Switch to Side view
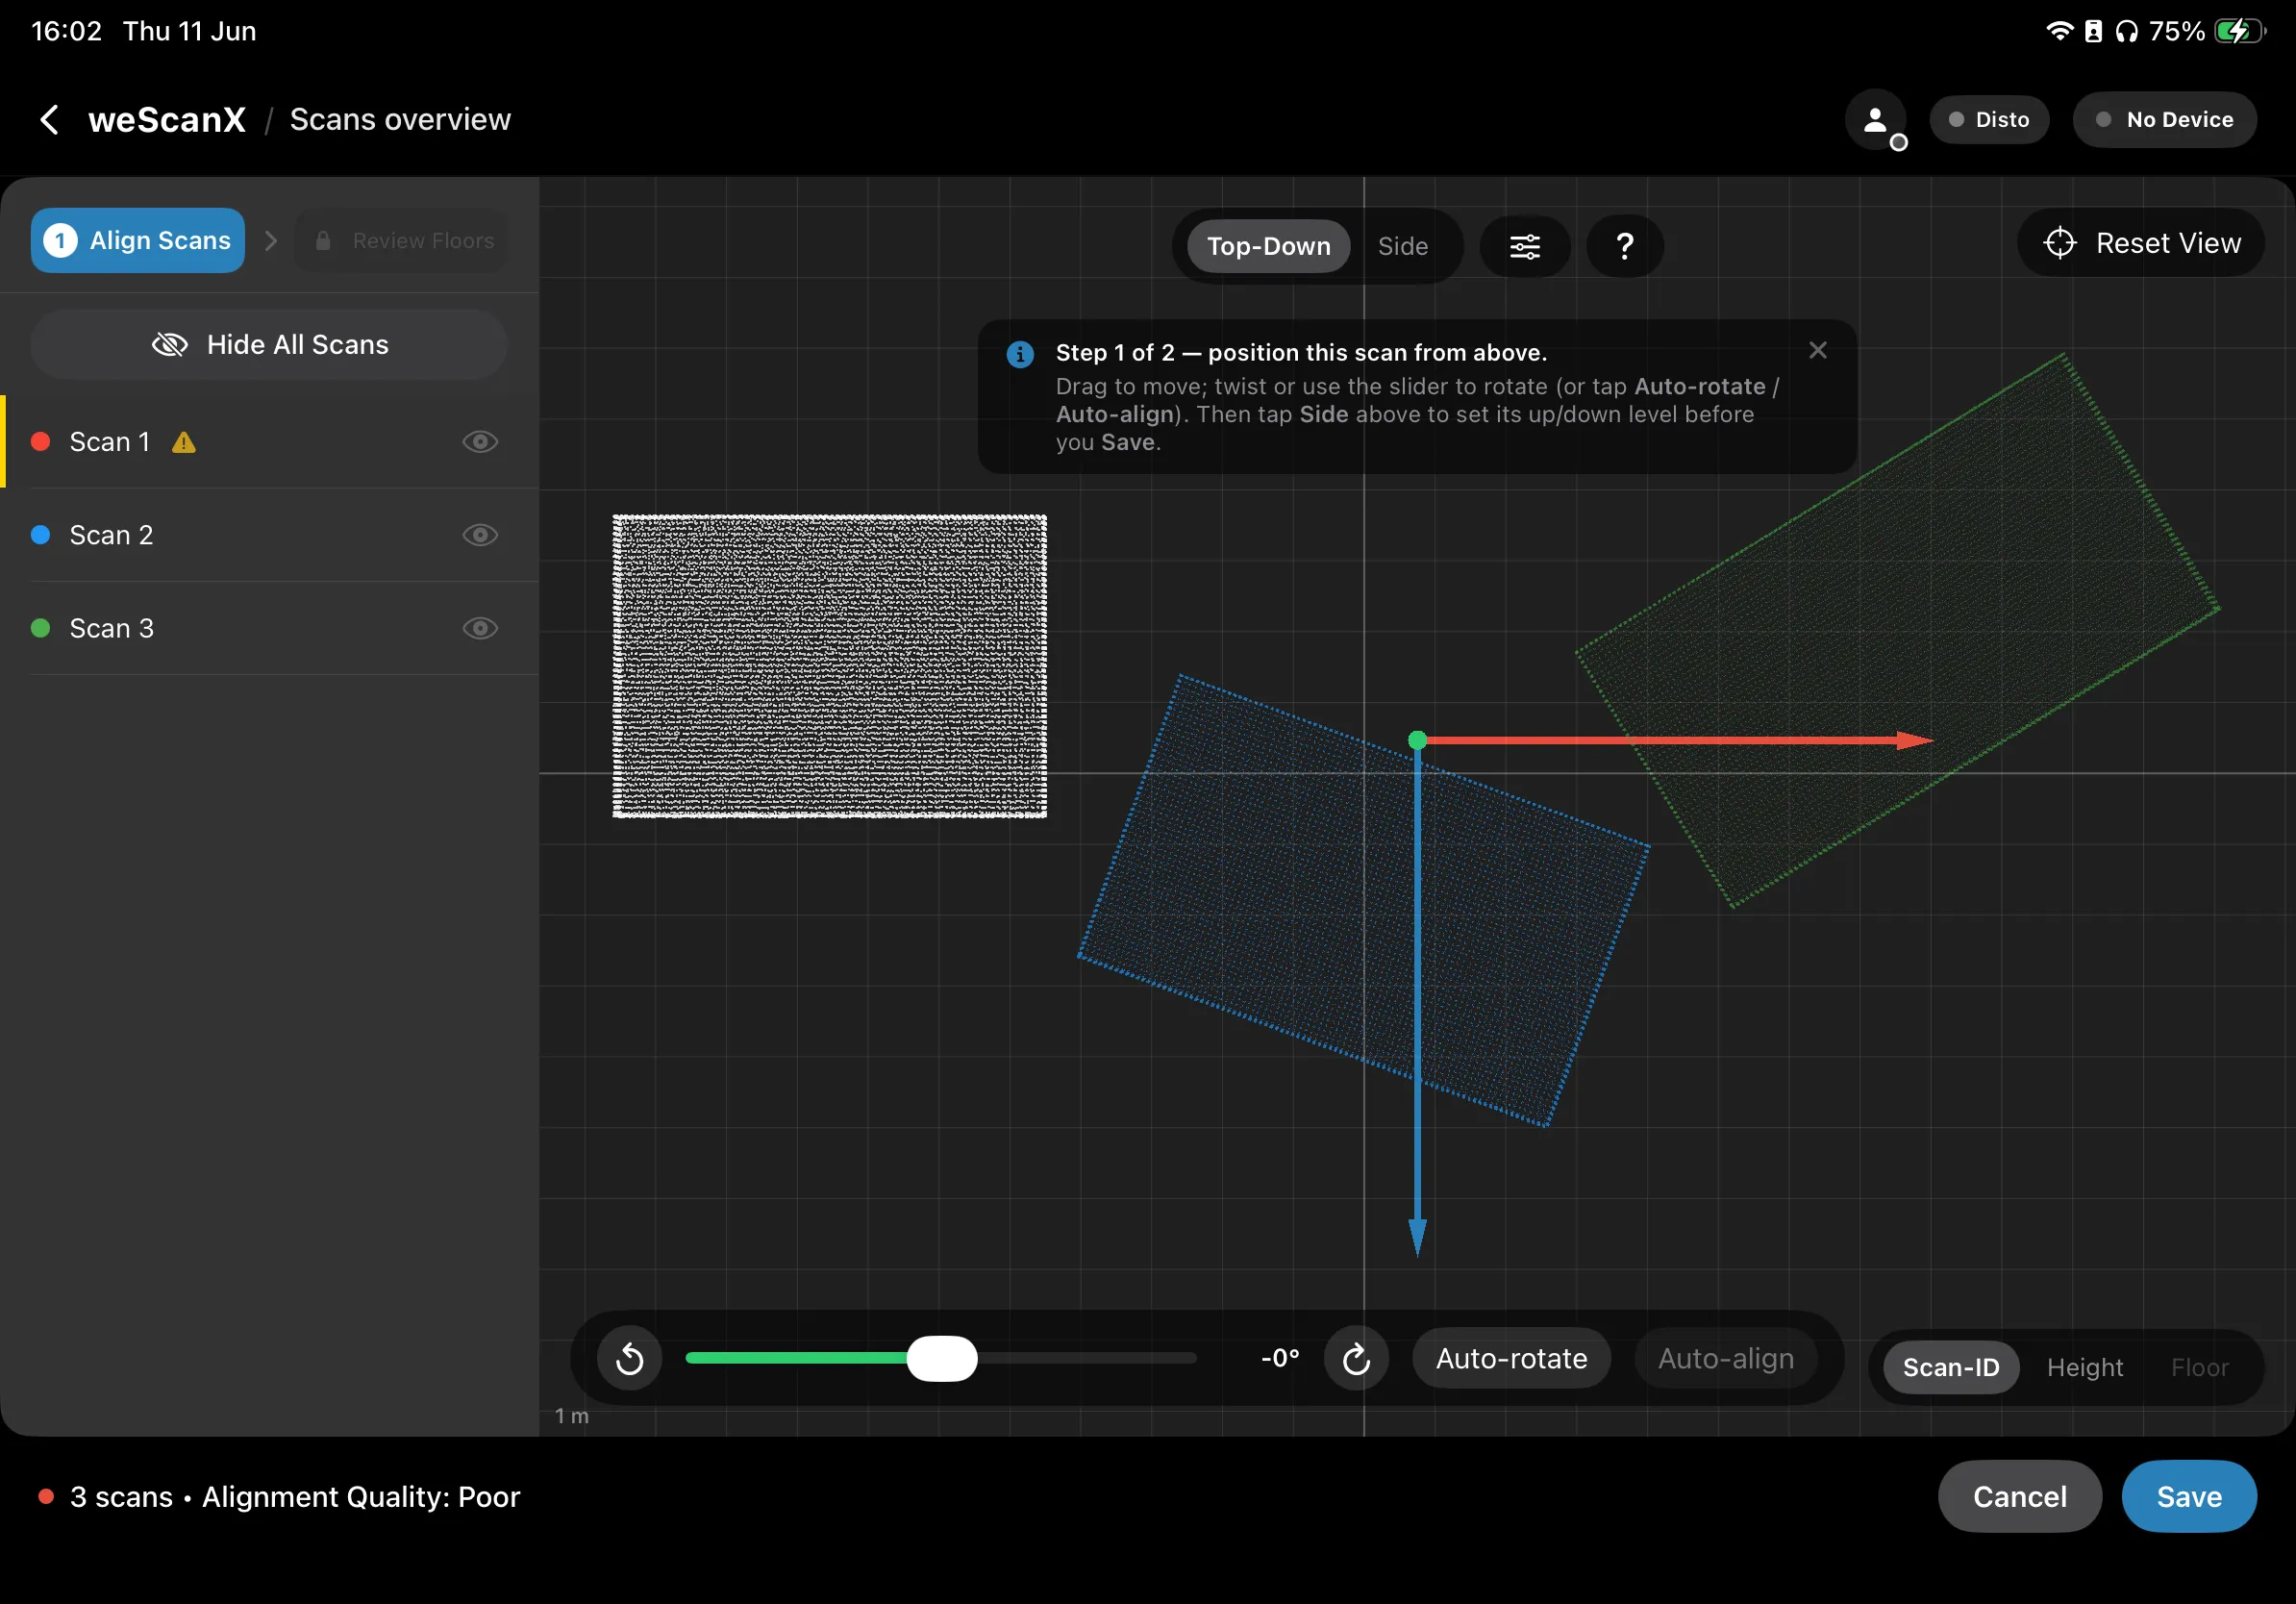2296x1604 pixels. pos(1402,246)
